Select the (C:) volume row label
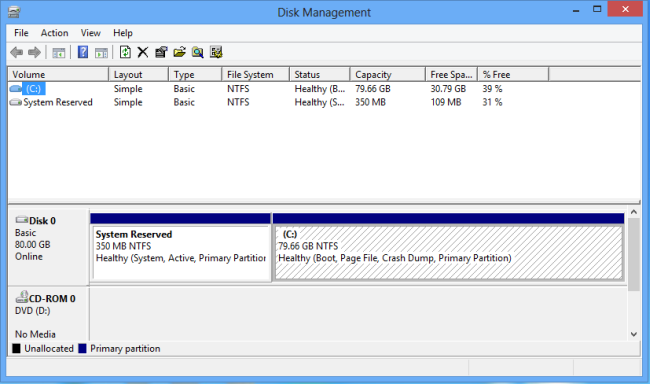The image size is (650, 384). [34, 89]
